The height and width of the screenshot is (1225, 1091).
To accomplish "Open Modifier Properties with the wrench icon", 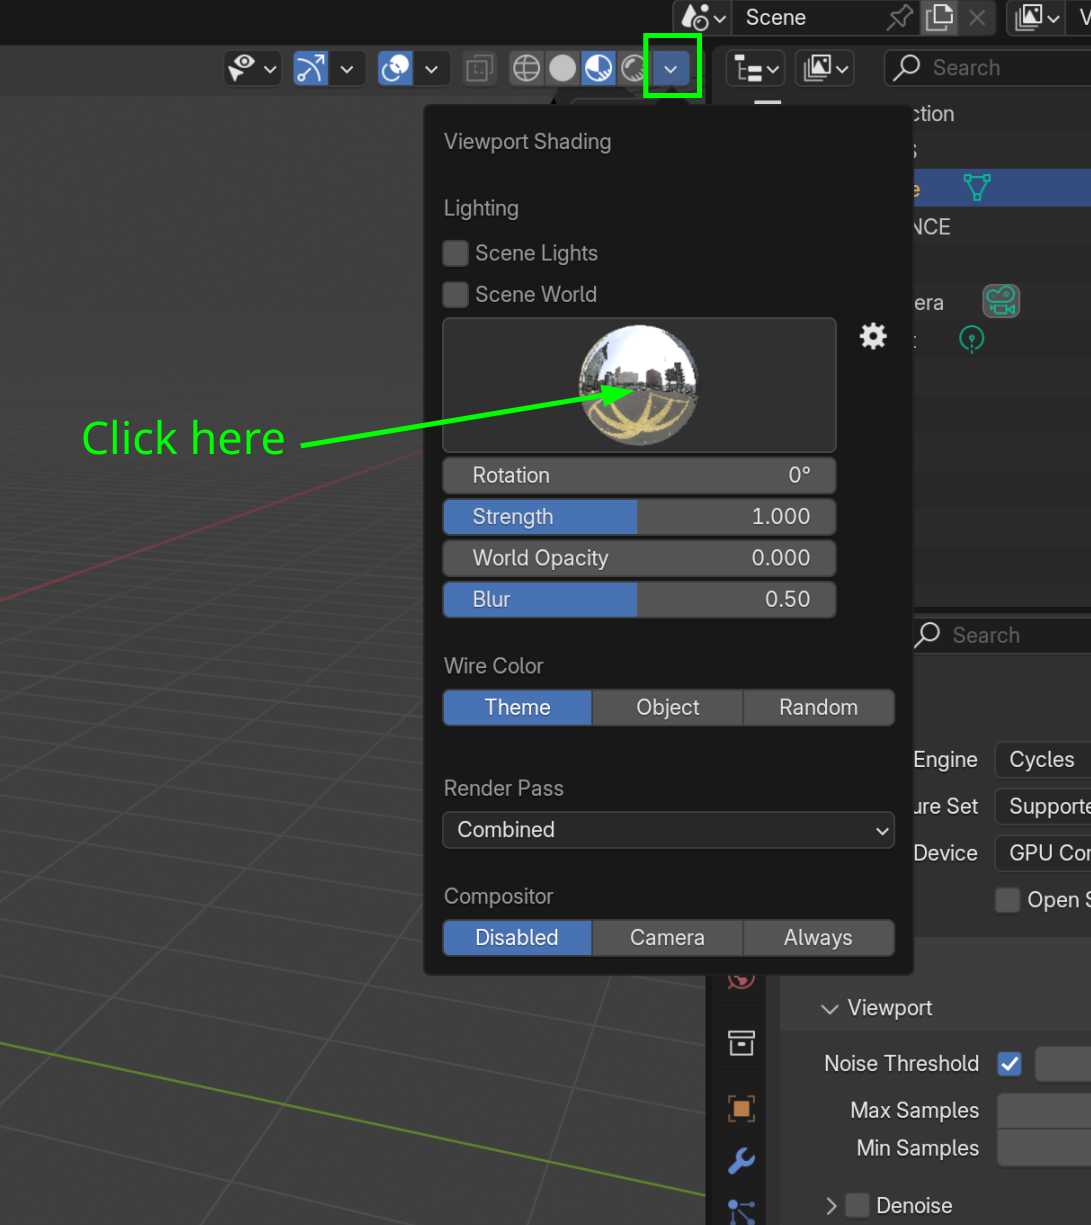I will click(740, 1161).
